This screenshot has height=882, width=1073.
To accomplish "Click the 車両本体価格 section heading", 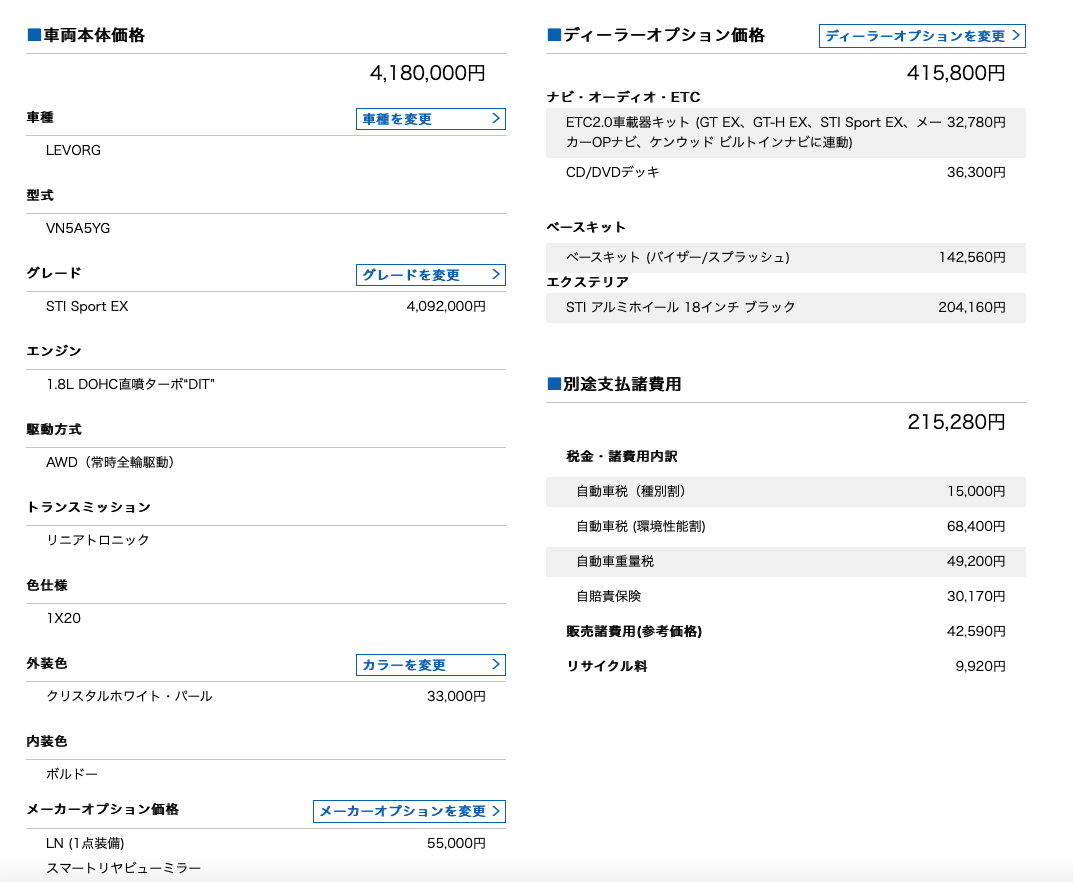I will click(86, 36).
